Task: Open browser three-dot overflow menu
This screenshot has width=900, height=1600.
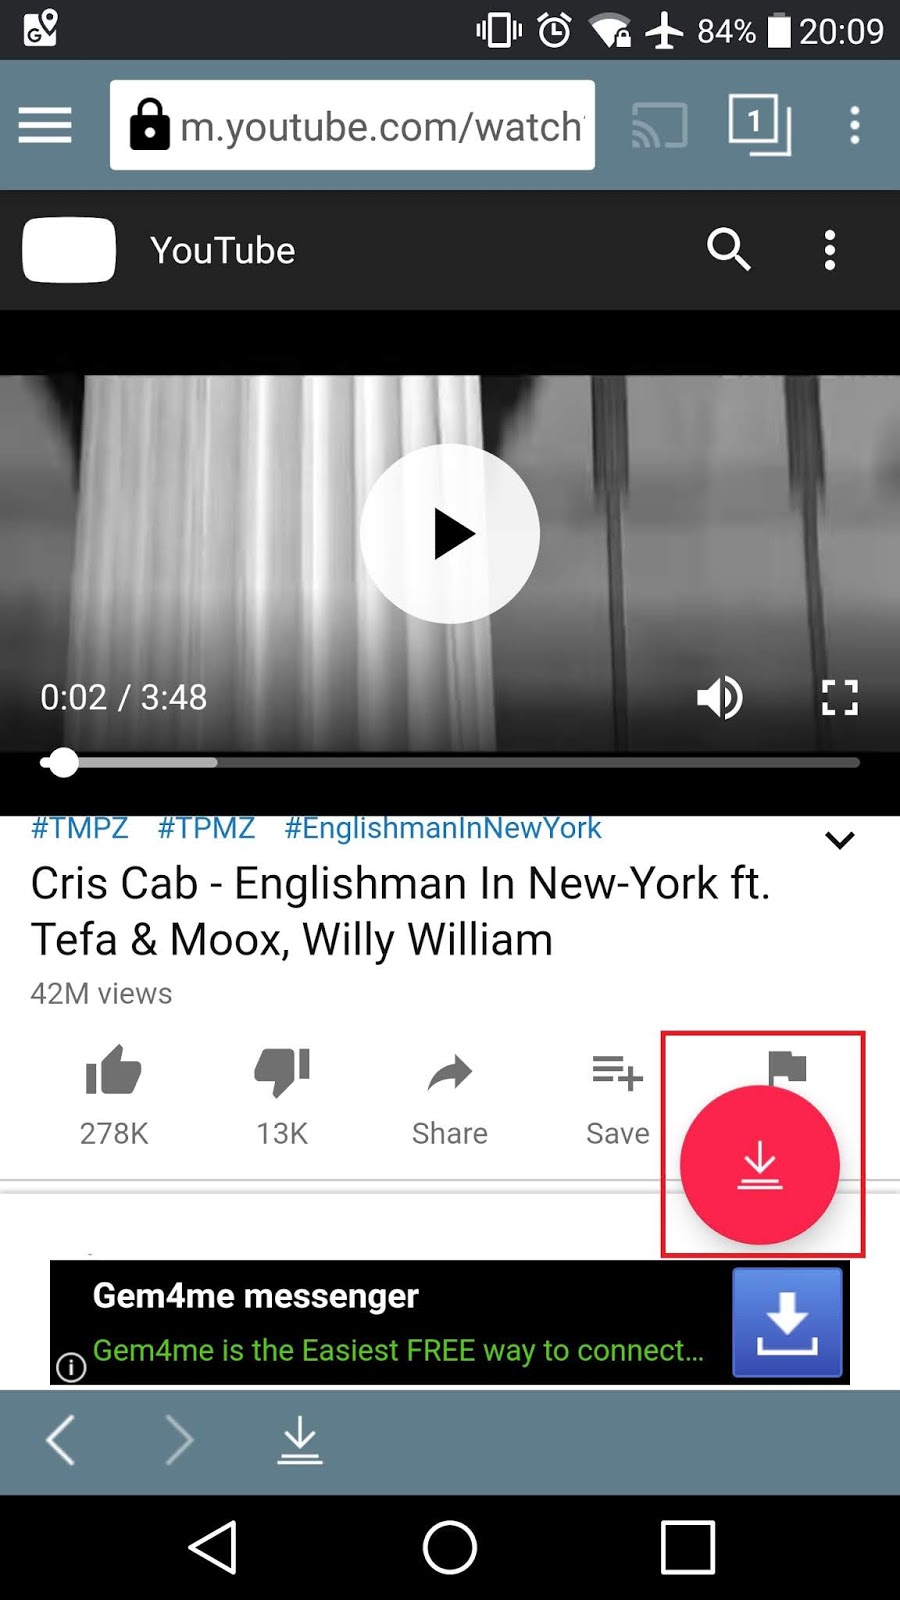Action: pos(854,125)
